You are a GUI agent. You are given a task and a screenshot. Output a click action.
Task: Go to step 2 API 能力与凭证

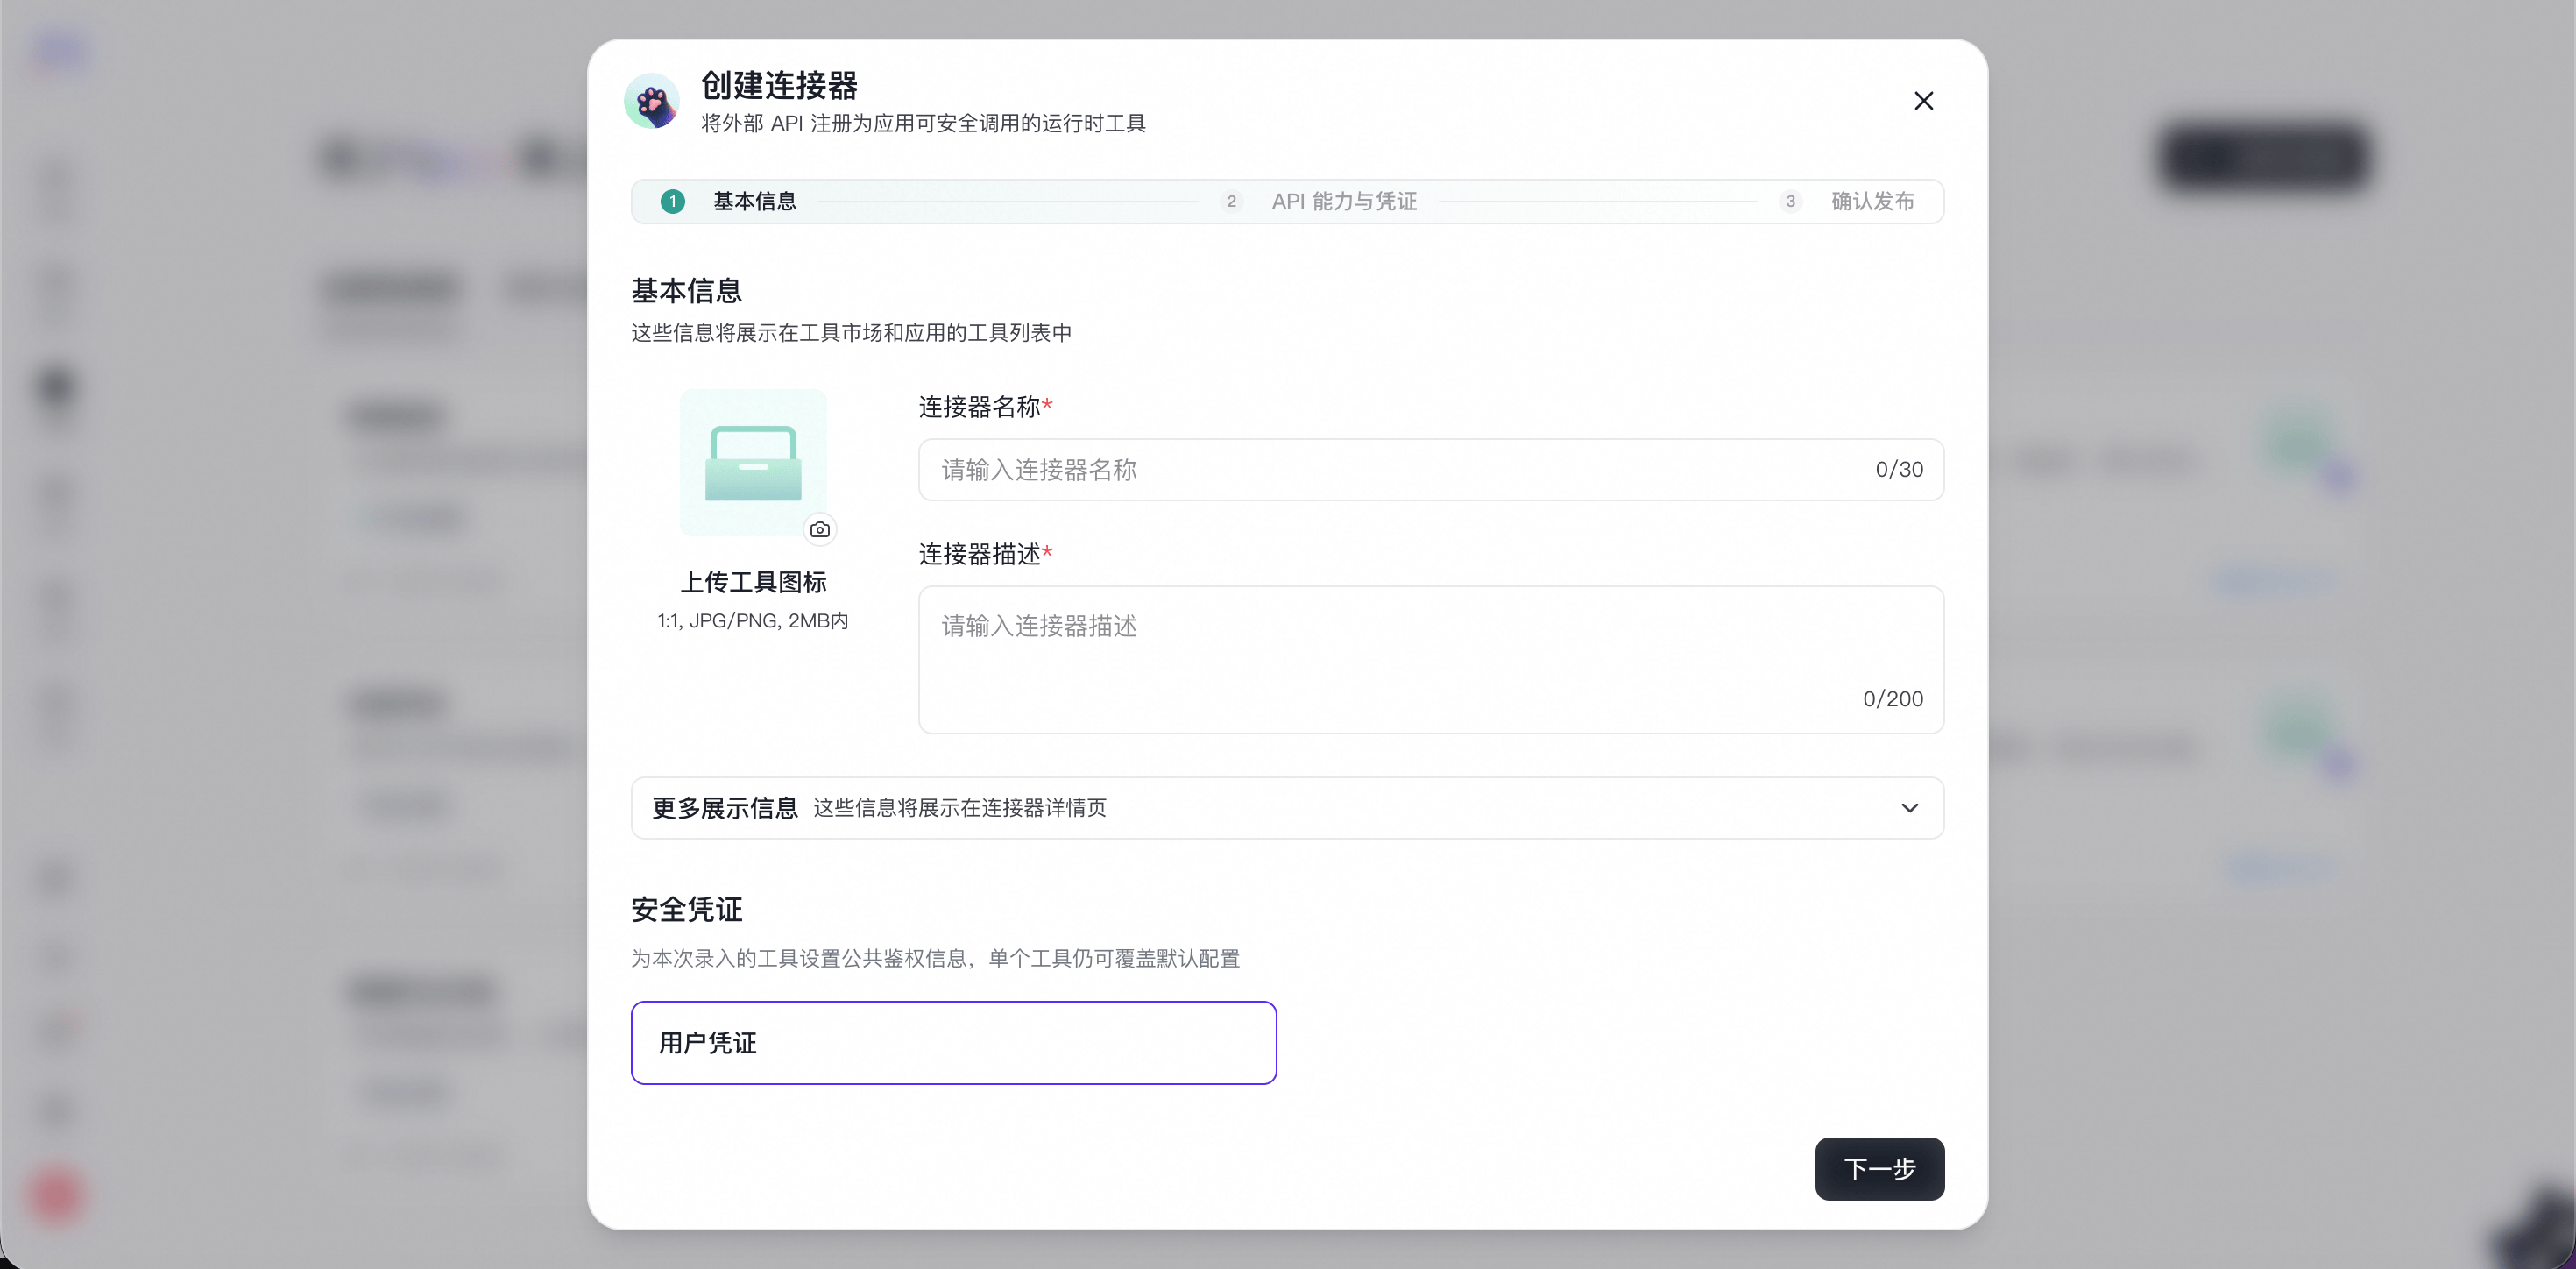pos(1319,201)
